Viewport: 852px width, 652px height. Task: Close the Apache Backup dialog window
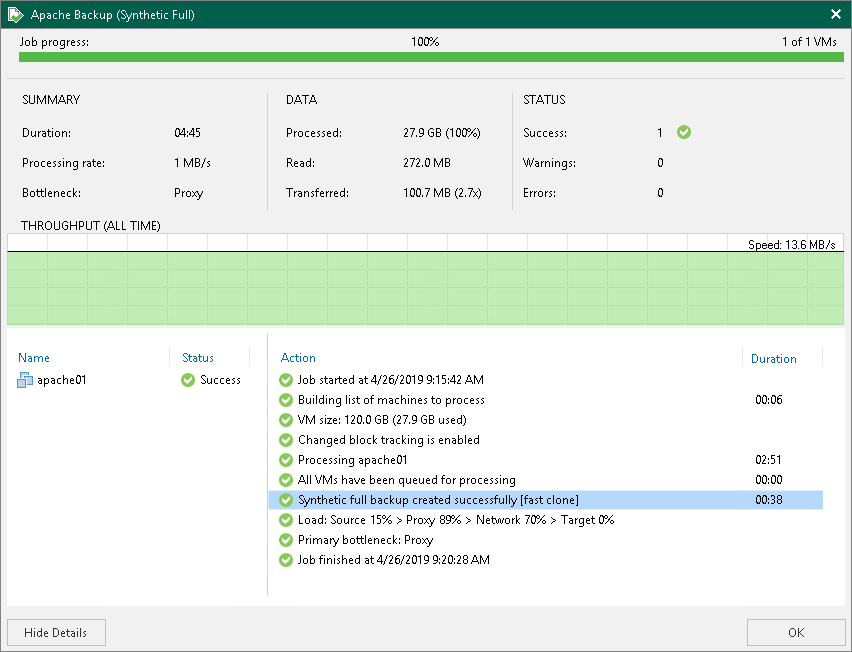click(x=835, y=15)
